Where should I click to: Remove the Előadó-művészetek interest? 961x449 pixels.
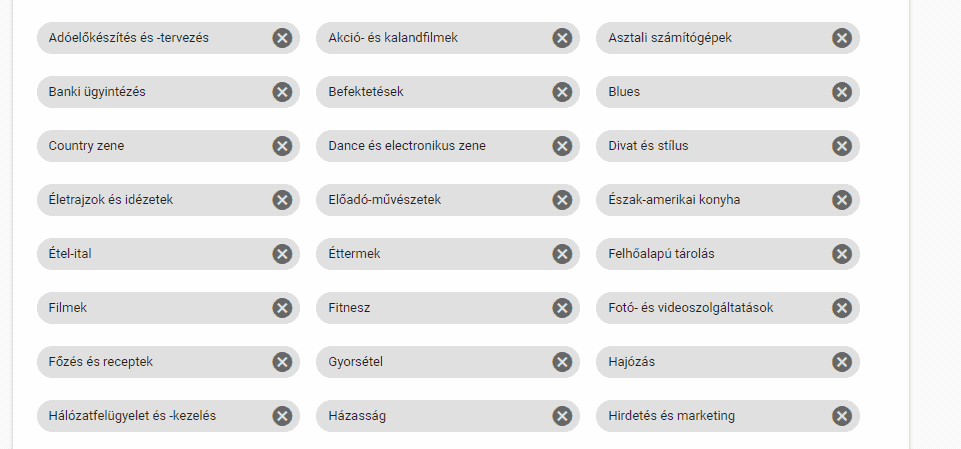[562, 200]
